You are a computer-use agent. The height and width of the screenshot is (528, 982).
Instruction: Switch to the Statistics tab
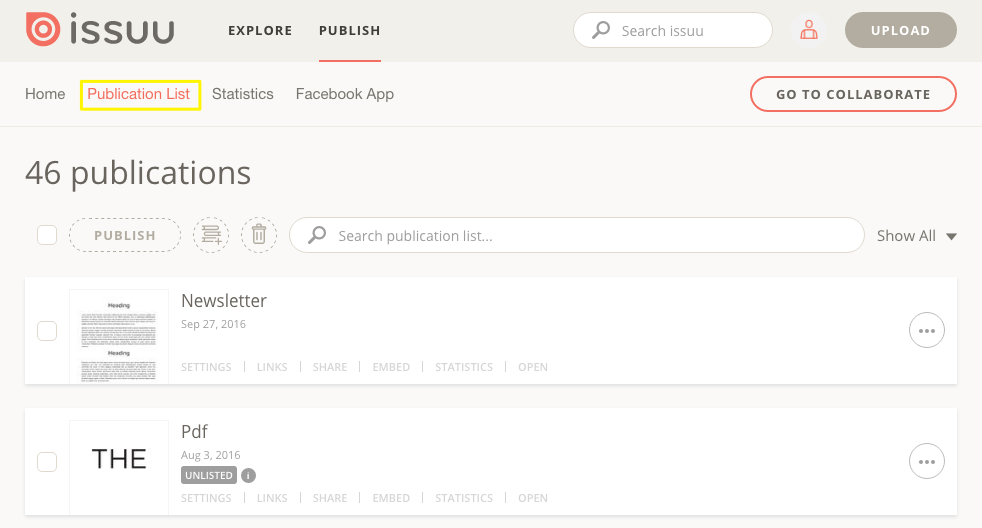(x=242, y=94)
